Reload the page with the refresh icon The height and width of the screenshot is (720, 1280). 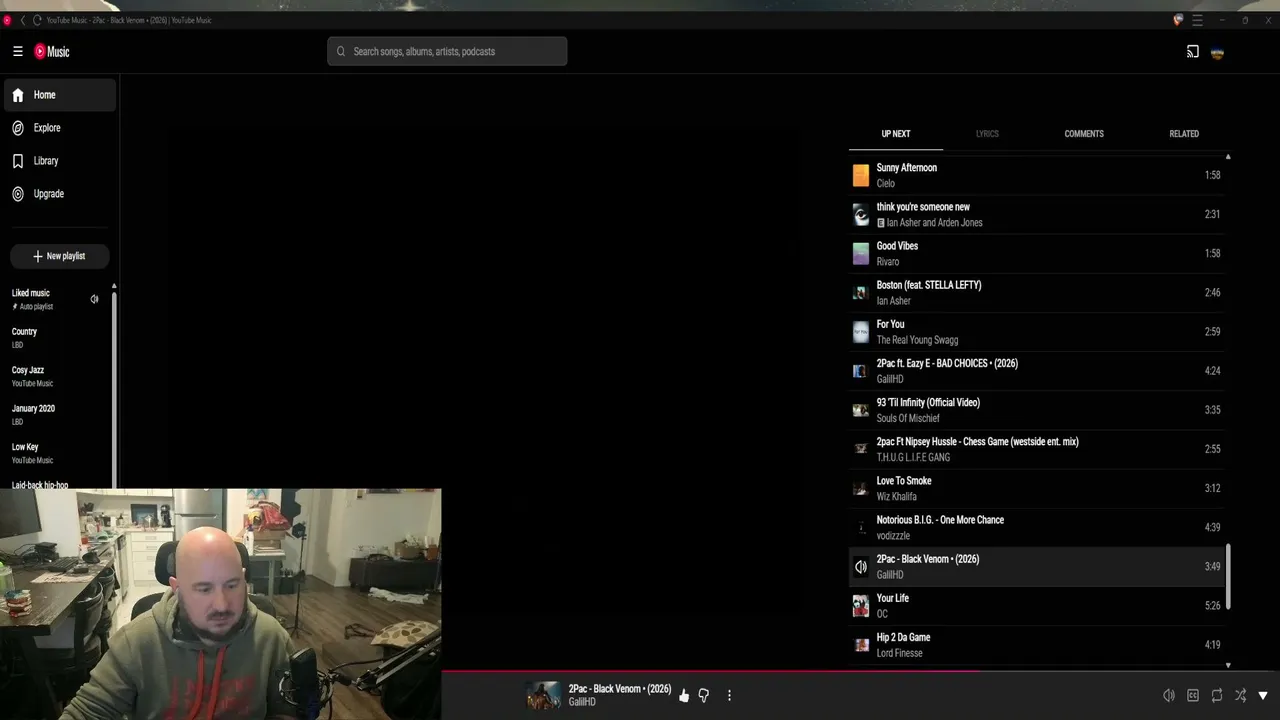click(37, 20)
